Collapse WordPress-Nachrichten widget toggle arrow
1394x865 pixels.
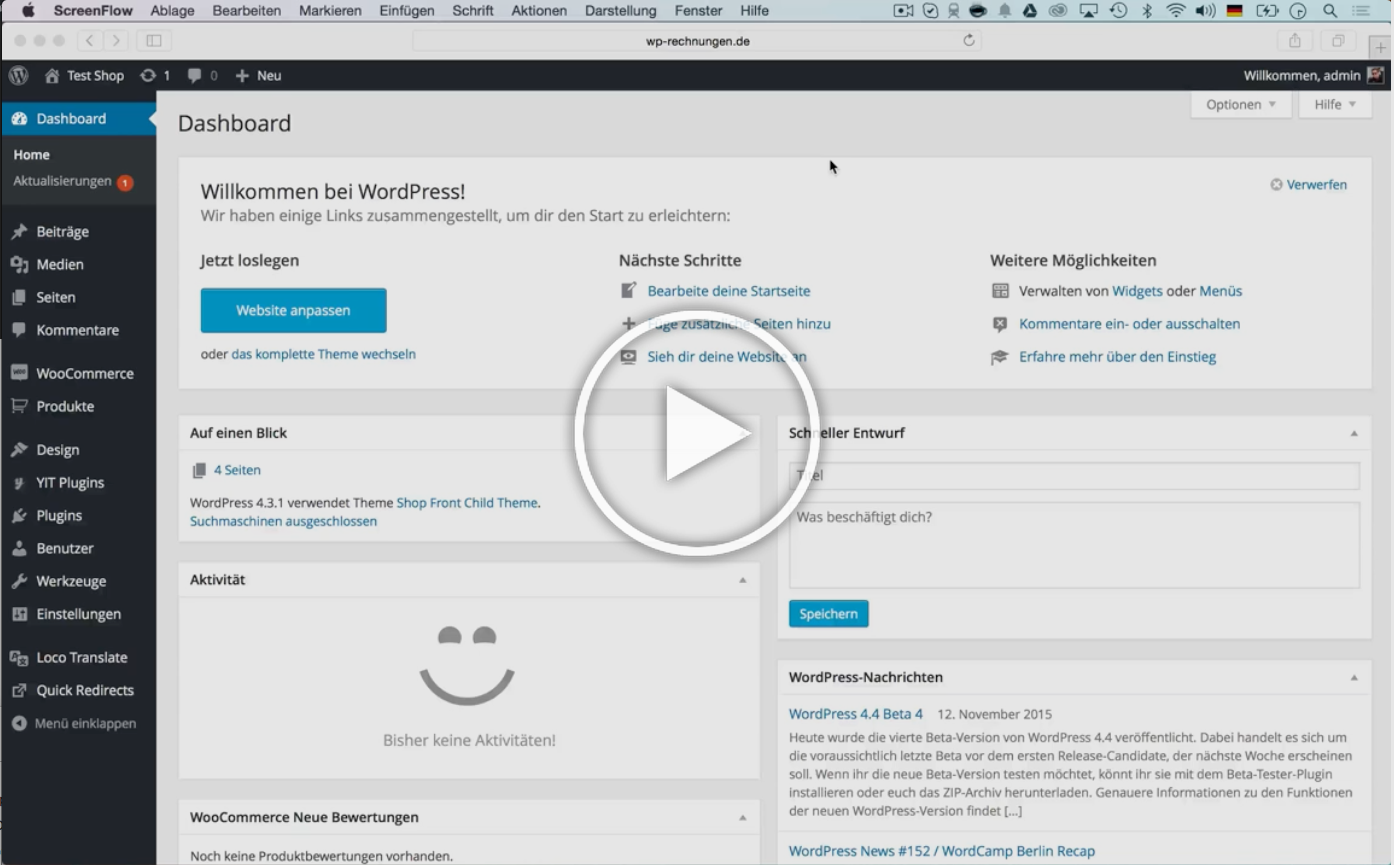(x=1354, y=677)
